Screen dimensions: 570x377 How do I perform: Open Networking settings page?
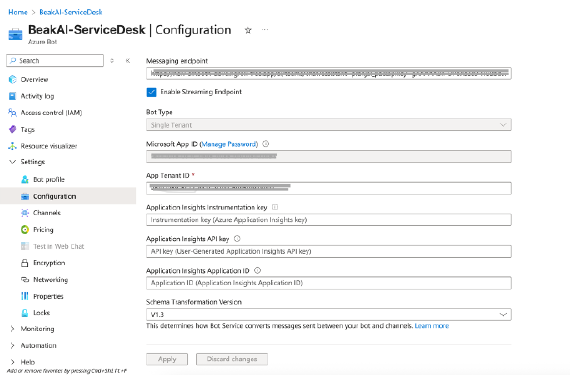tap(51, 280)
